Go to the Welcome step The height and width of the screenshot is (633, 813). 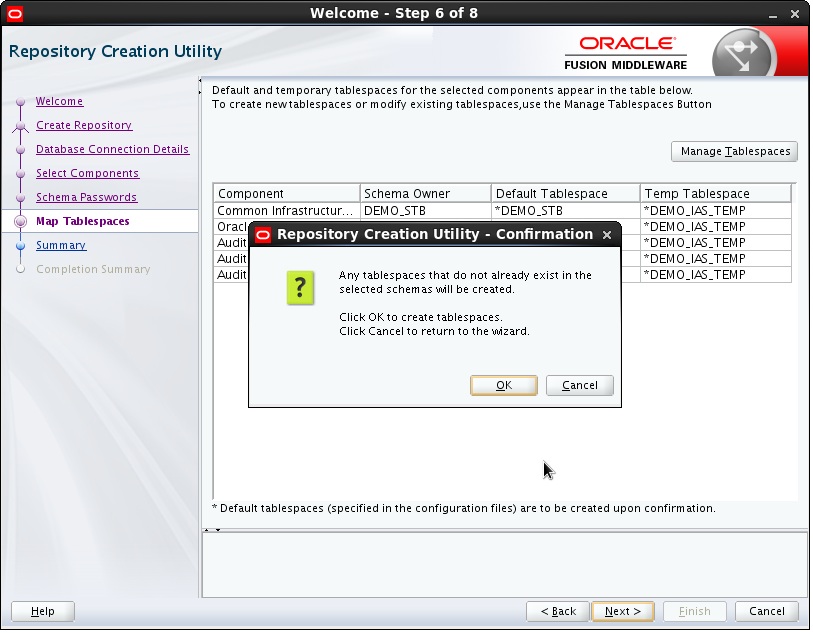coord(60,102)
